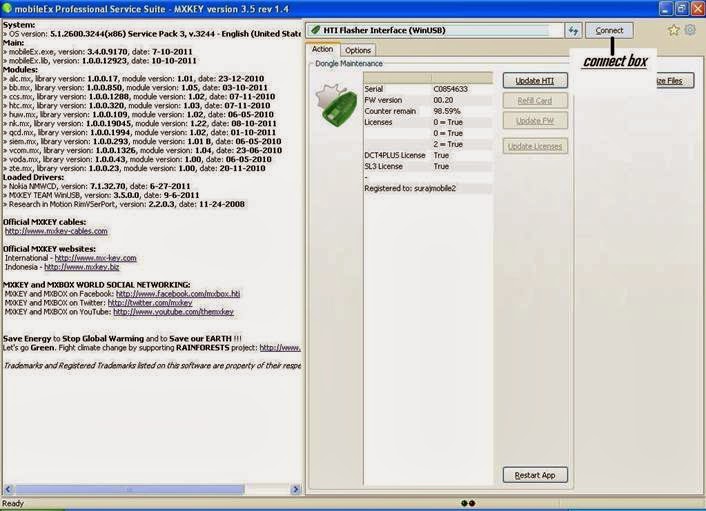Click the 'OS version' line in log

(x=152, y=34)
